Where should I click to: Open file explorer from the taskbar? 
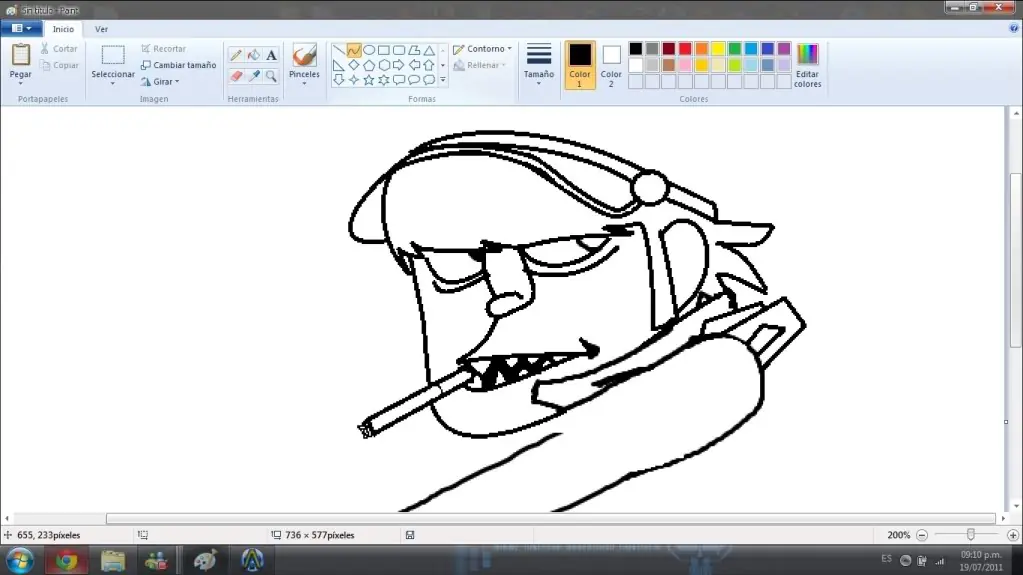coord(112,561)
